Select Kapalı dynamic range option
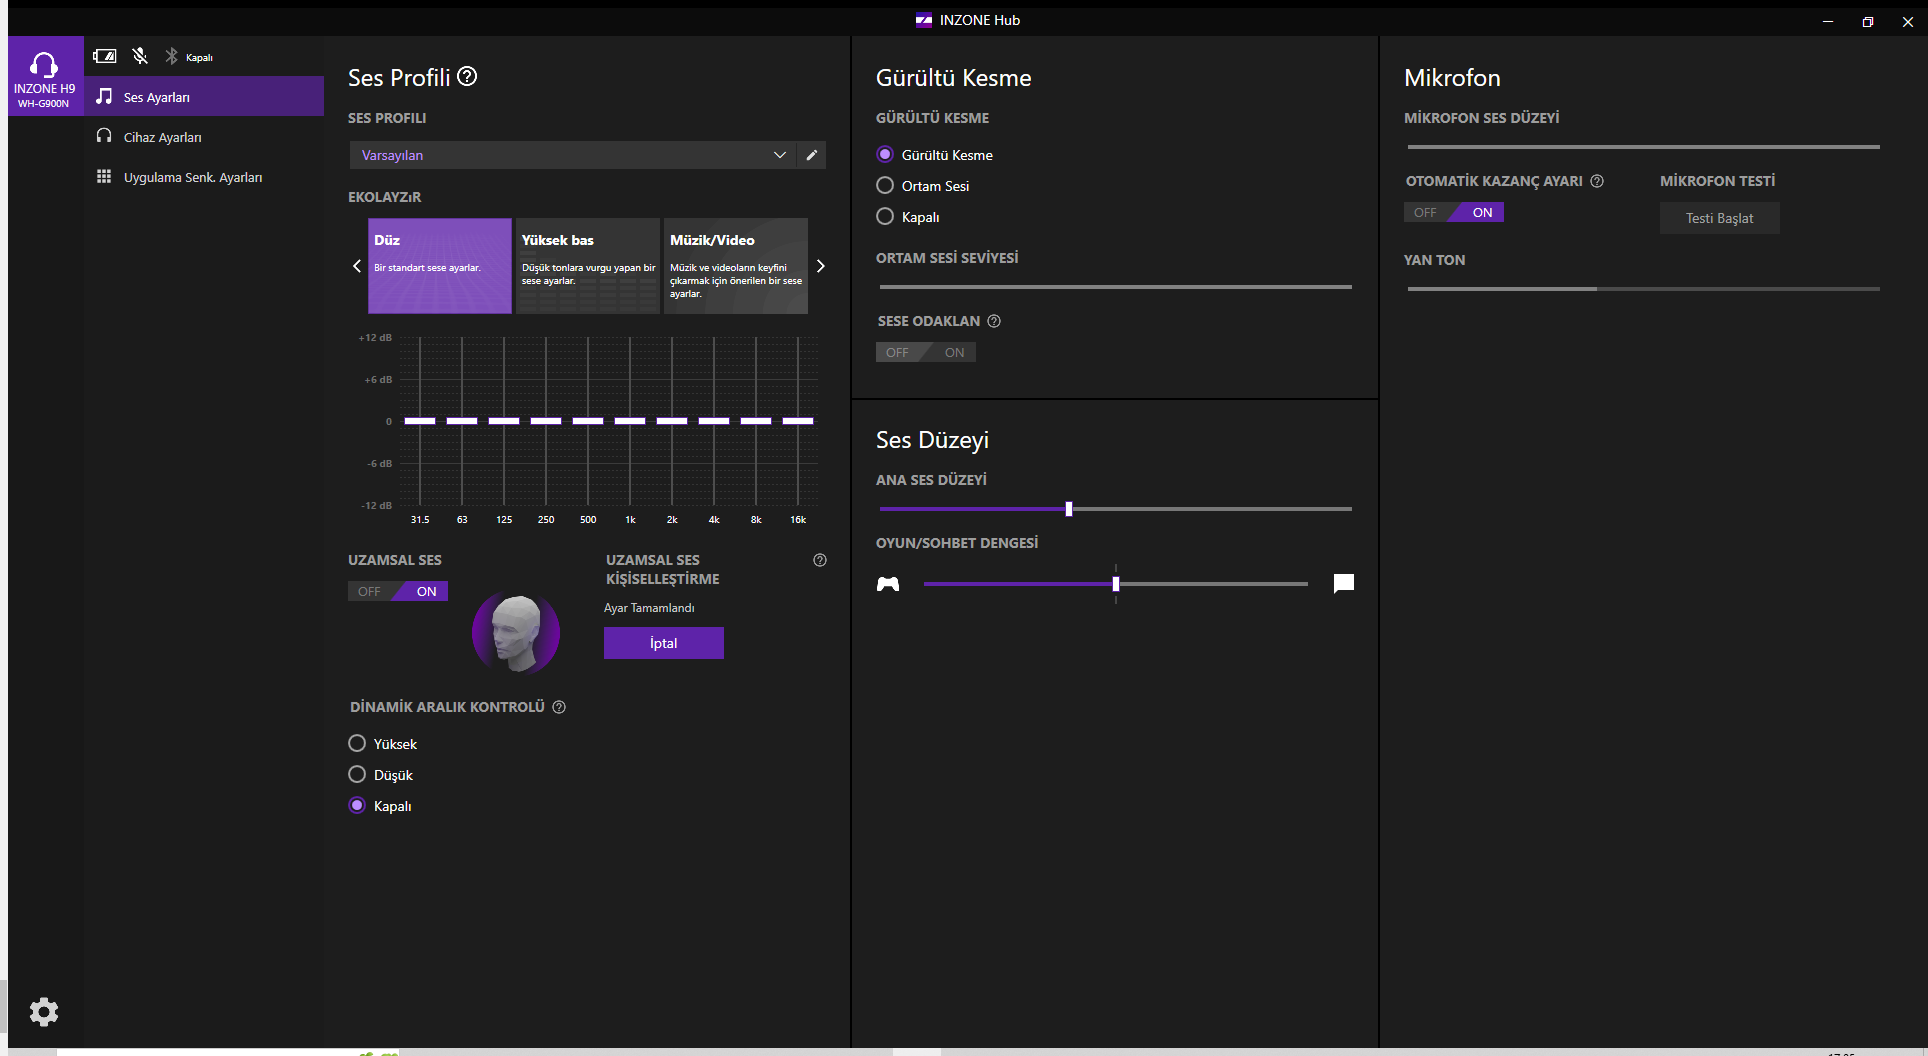Viewport: 1928px width, 1056px height. pyautogui.click(x=357, y=806)
